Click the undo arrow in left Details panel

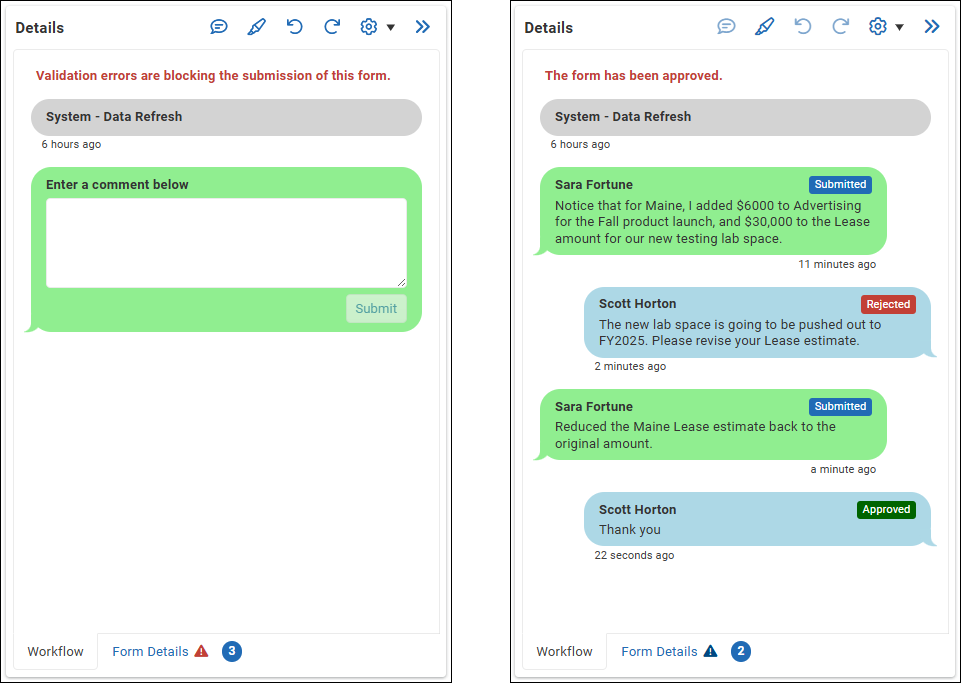click(x=294, y=27)
